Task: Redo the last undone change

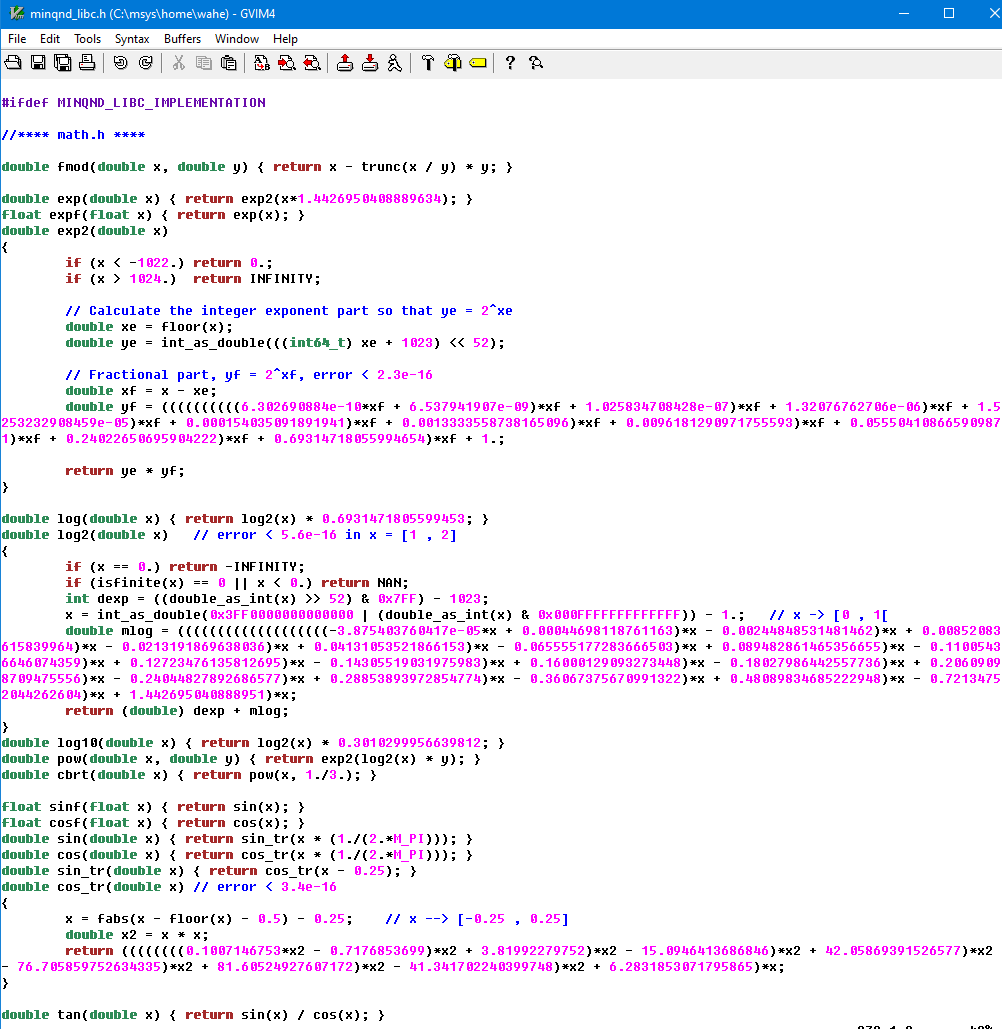Action: (x=146, y=63)
